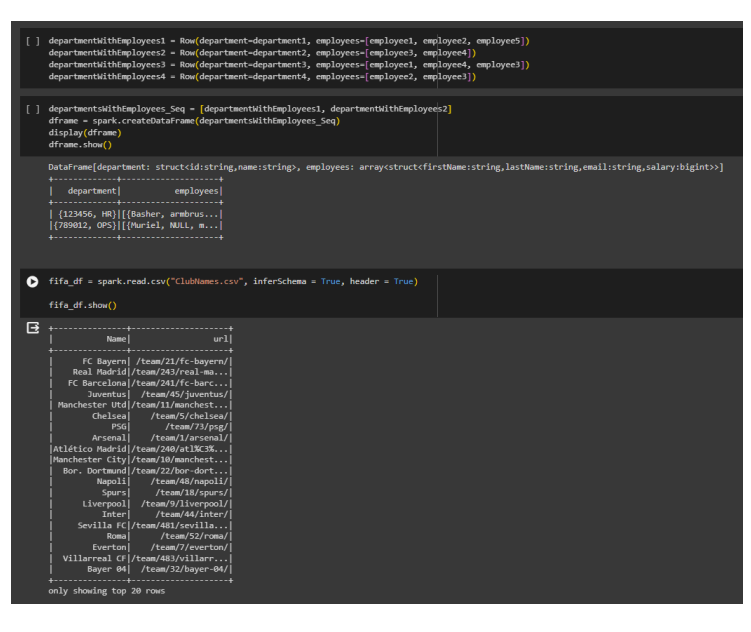Click the Roma row name
The width and height of the screenshot is (751, 632).
116,536
